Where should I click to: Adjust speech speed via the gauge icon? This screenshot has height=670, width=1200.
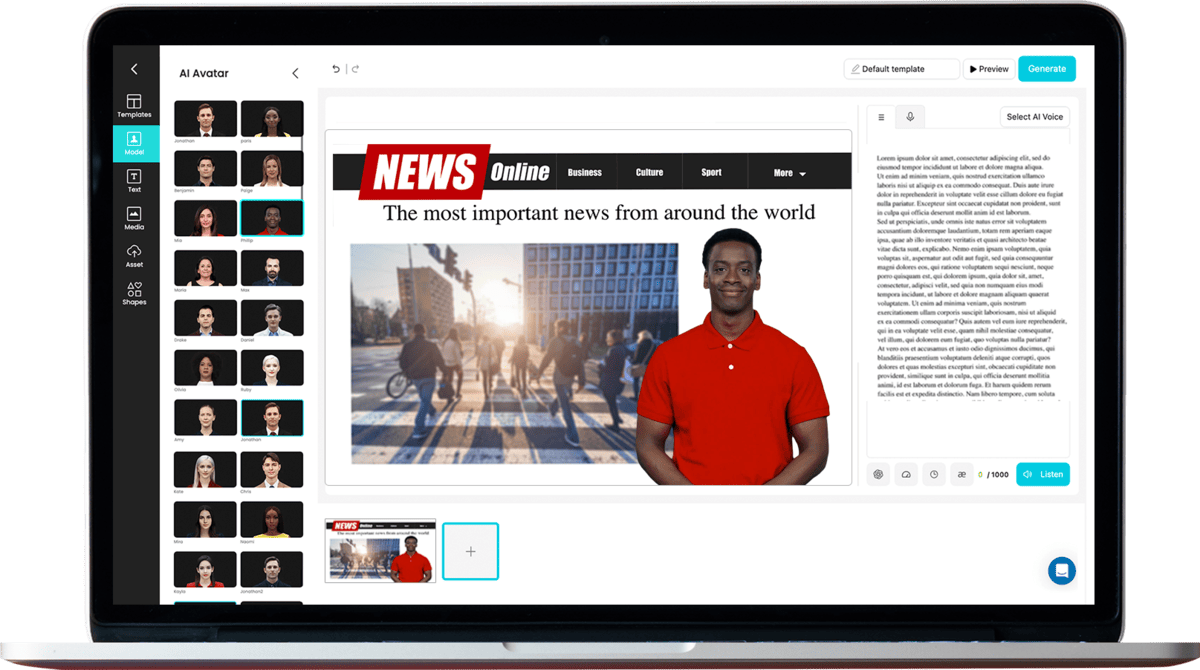[x=906, y=474]
